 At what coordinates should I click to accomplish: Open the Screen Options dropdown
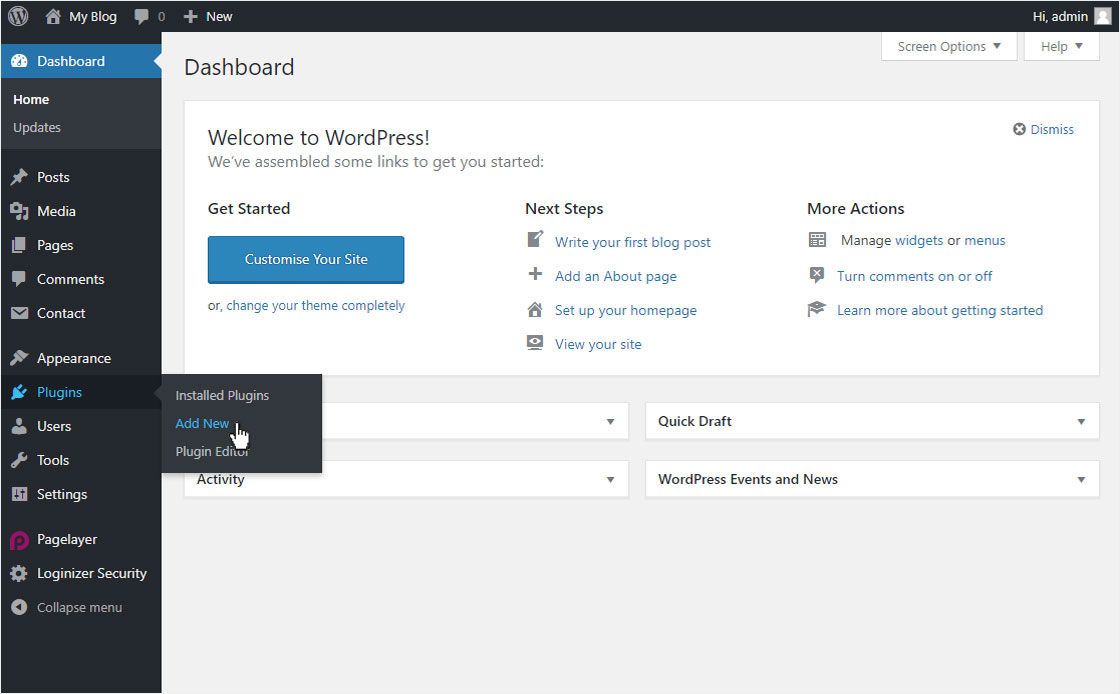pyautogui.click(x=949, y=46)
